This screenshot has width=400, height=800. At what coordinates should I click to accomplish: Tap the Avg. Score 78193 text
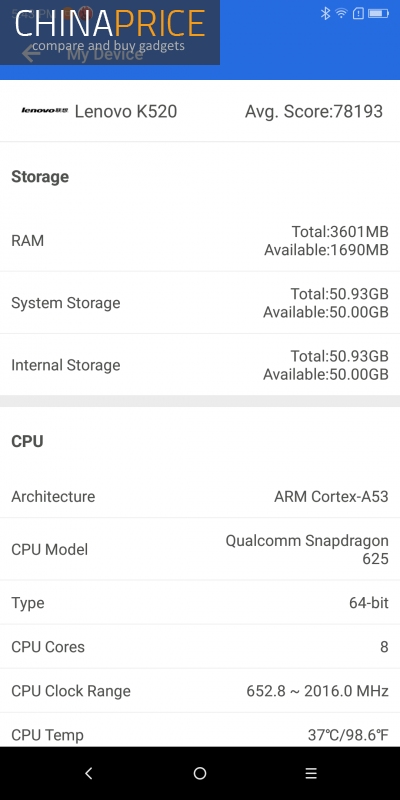(x=314, y=111)
